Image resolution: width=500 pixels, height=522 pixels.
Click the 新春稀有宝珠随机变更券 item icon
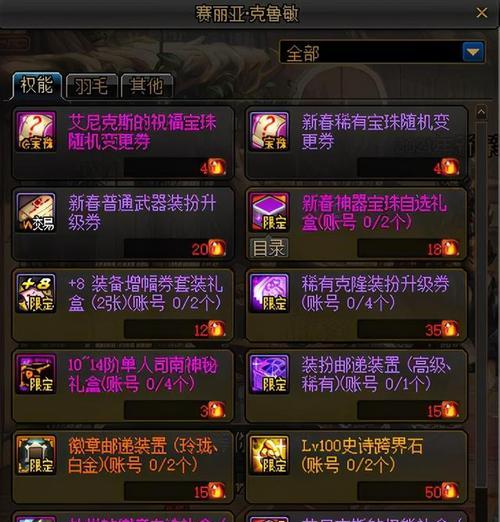pos(269,132)
